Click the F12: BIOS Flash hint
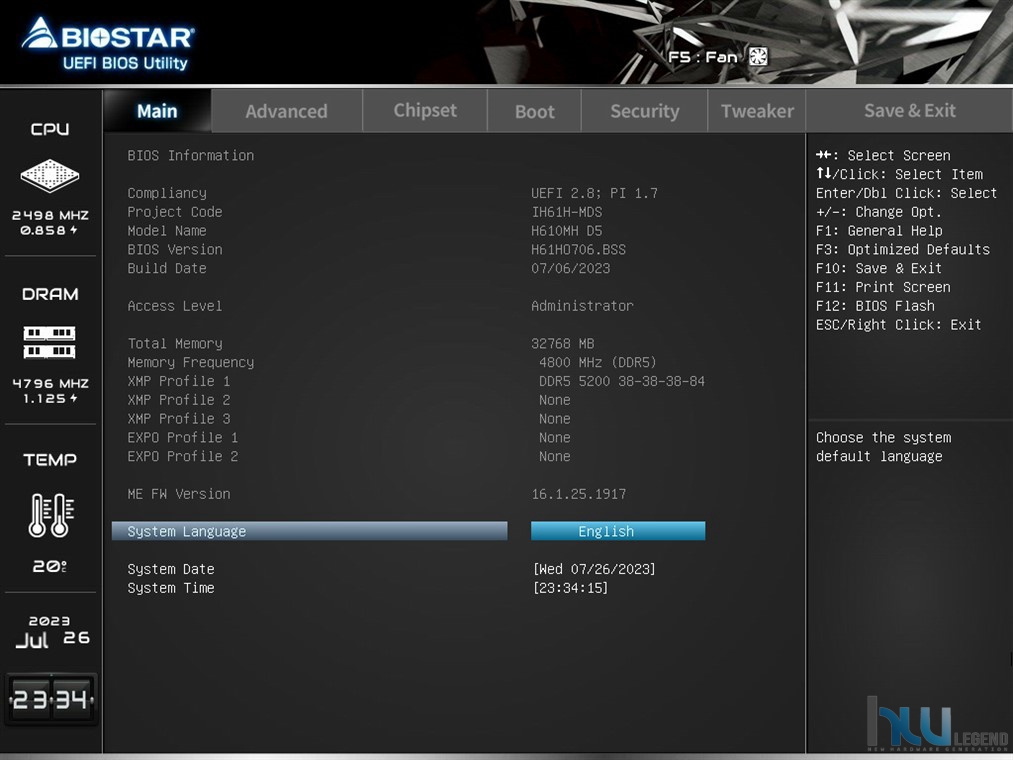This screenshot has width=1013, height=760. point(875,305)
